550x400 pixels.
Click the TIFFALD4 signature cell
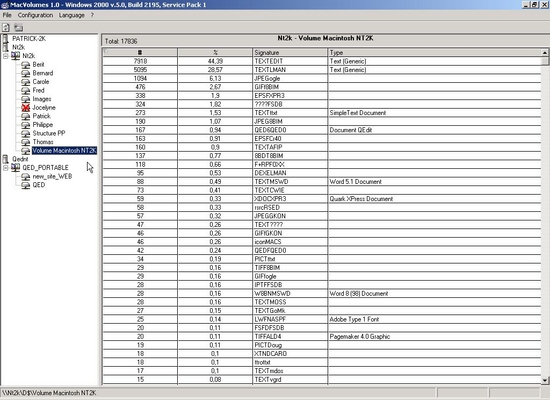pyautogui.click(x=290, y=336)
